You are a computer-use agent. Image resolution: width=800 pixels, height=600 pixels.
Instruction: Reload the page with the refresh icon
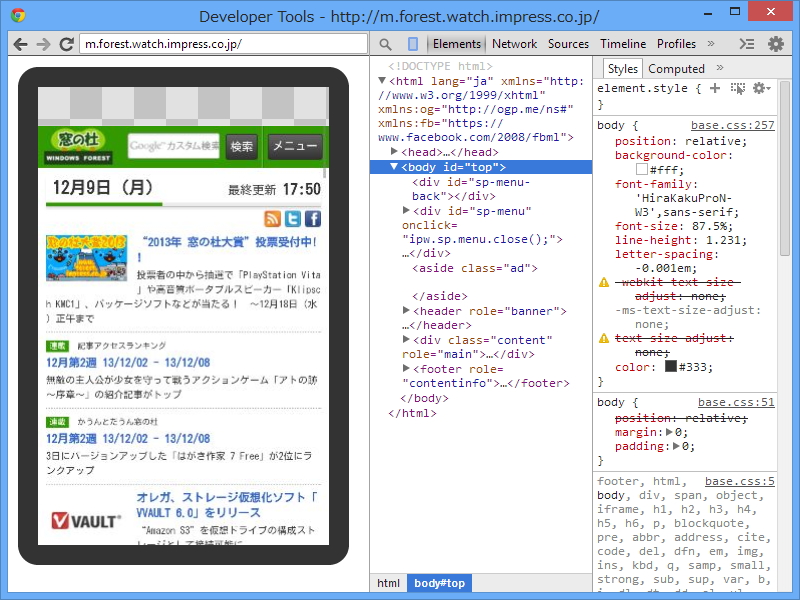(x=67, y=44)
